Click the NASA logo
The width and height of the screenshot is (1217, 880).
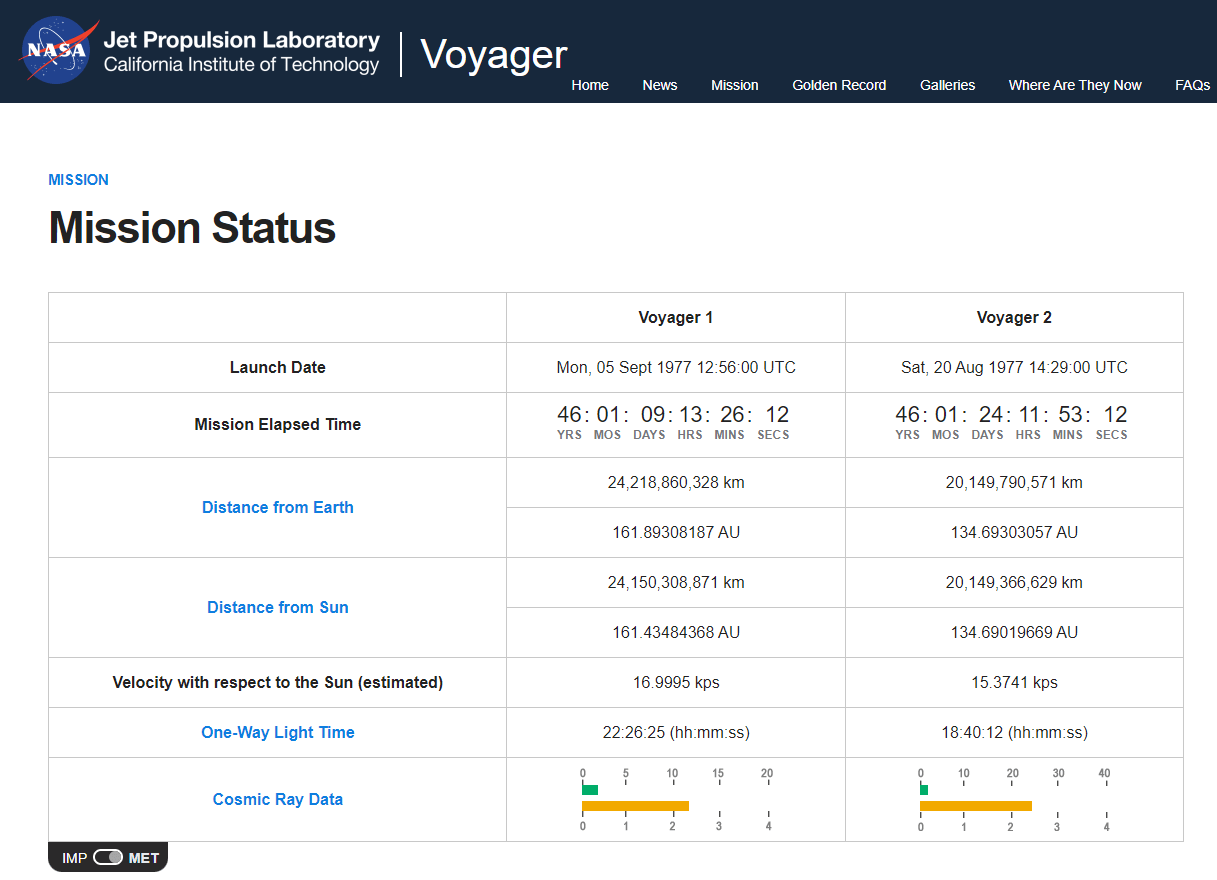click(x=59, y=51)
